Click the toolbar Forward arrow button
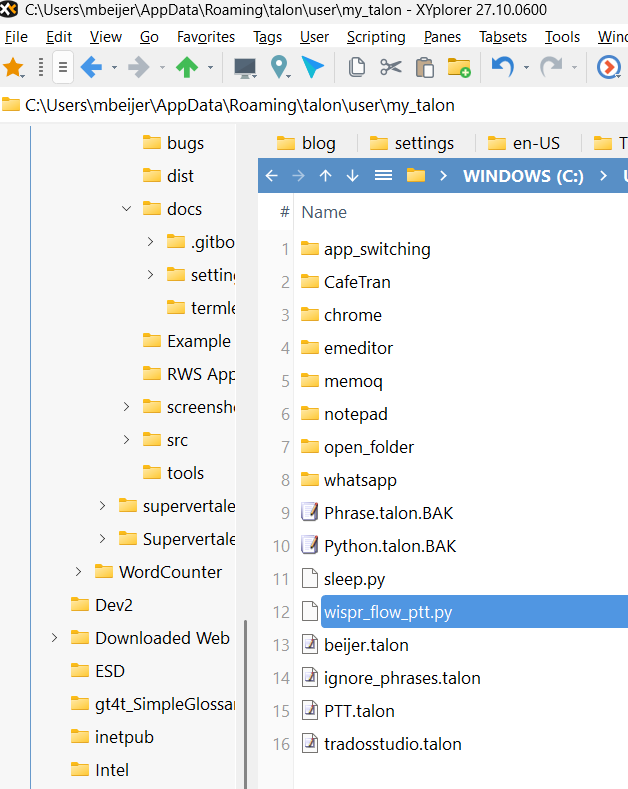Screen dimensions: 628x789 pyautogui.click(x=139, y=67)
